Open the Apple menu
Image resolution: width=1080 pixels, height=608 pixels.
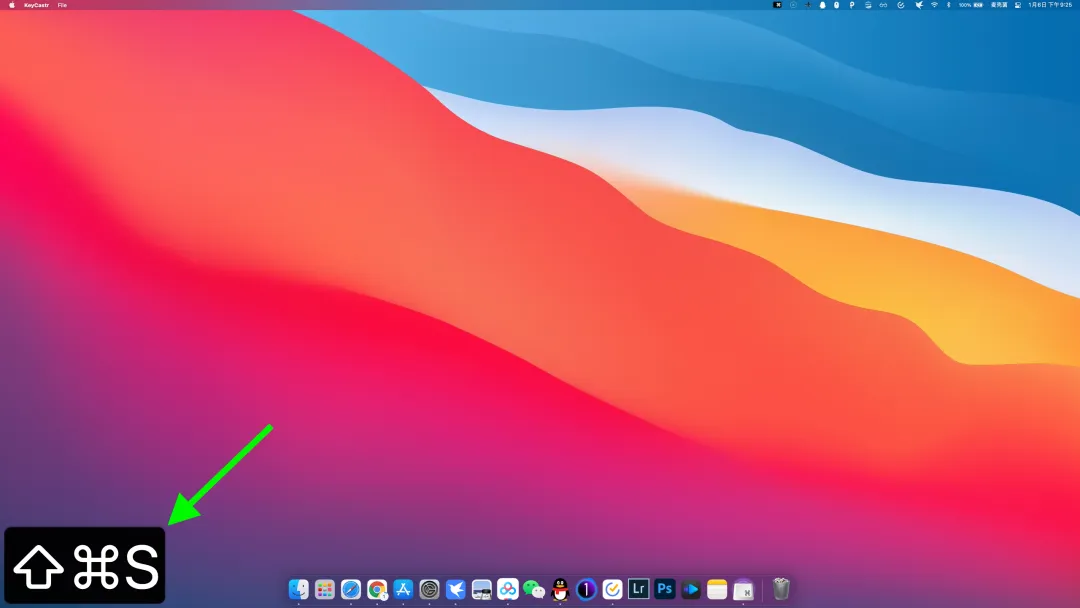pos(12,5)
